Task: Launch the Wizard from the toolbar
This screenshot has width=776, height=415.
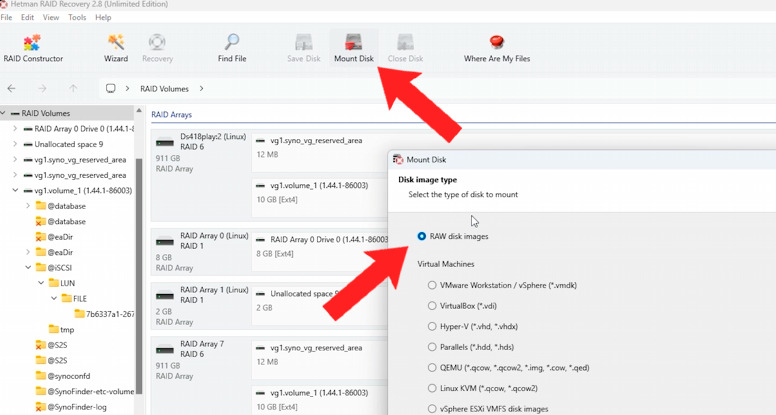Action: 116,48
